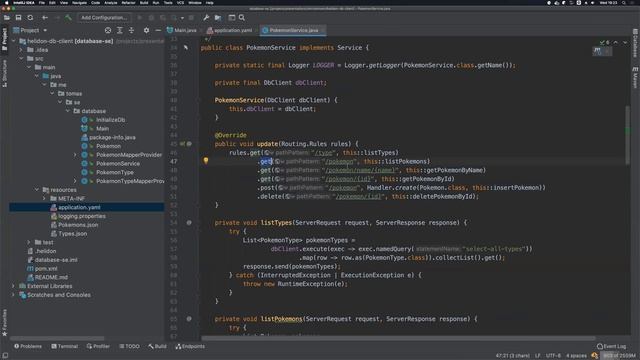This screenshot has width=640, height=360.
Task: Click cursor position 47:21 in status bar
Action: (512, 356)
